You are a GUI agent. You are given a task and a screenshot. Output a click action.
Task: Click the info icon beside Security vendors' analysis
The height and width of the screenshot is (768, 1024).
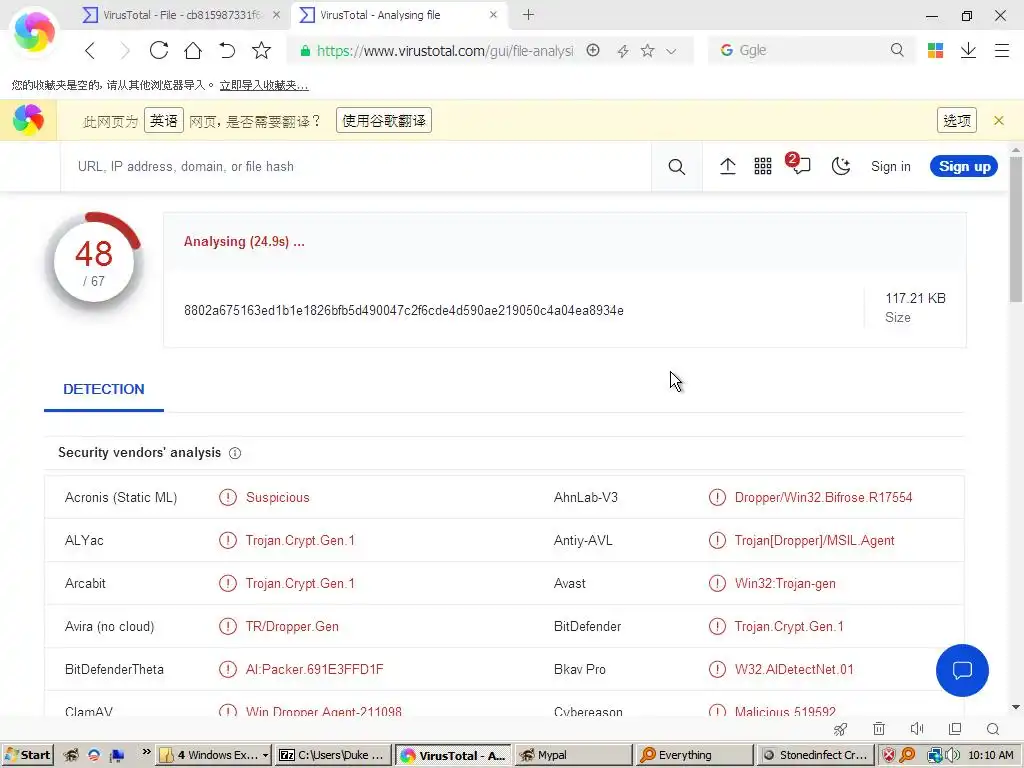[235, 453]
